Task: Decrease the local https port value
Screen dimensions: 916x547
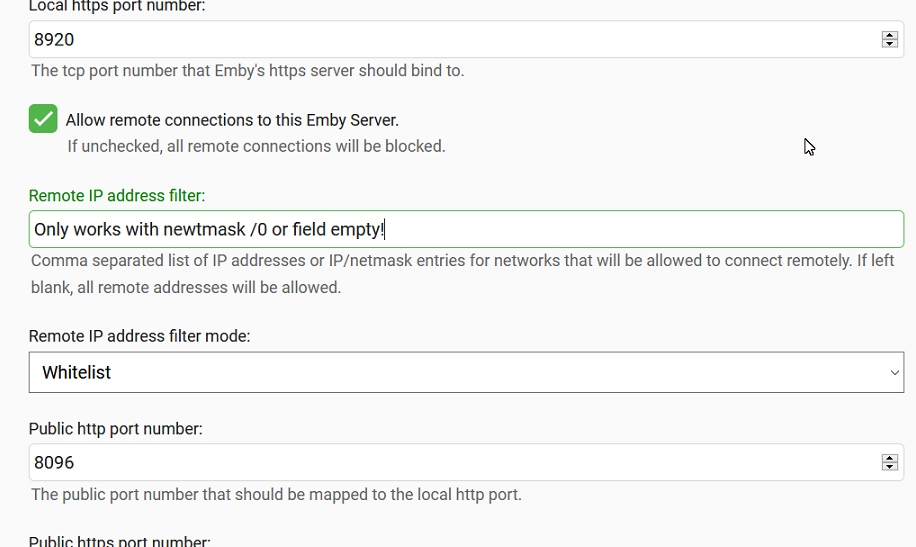Action: (x=889, y=45)
